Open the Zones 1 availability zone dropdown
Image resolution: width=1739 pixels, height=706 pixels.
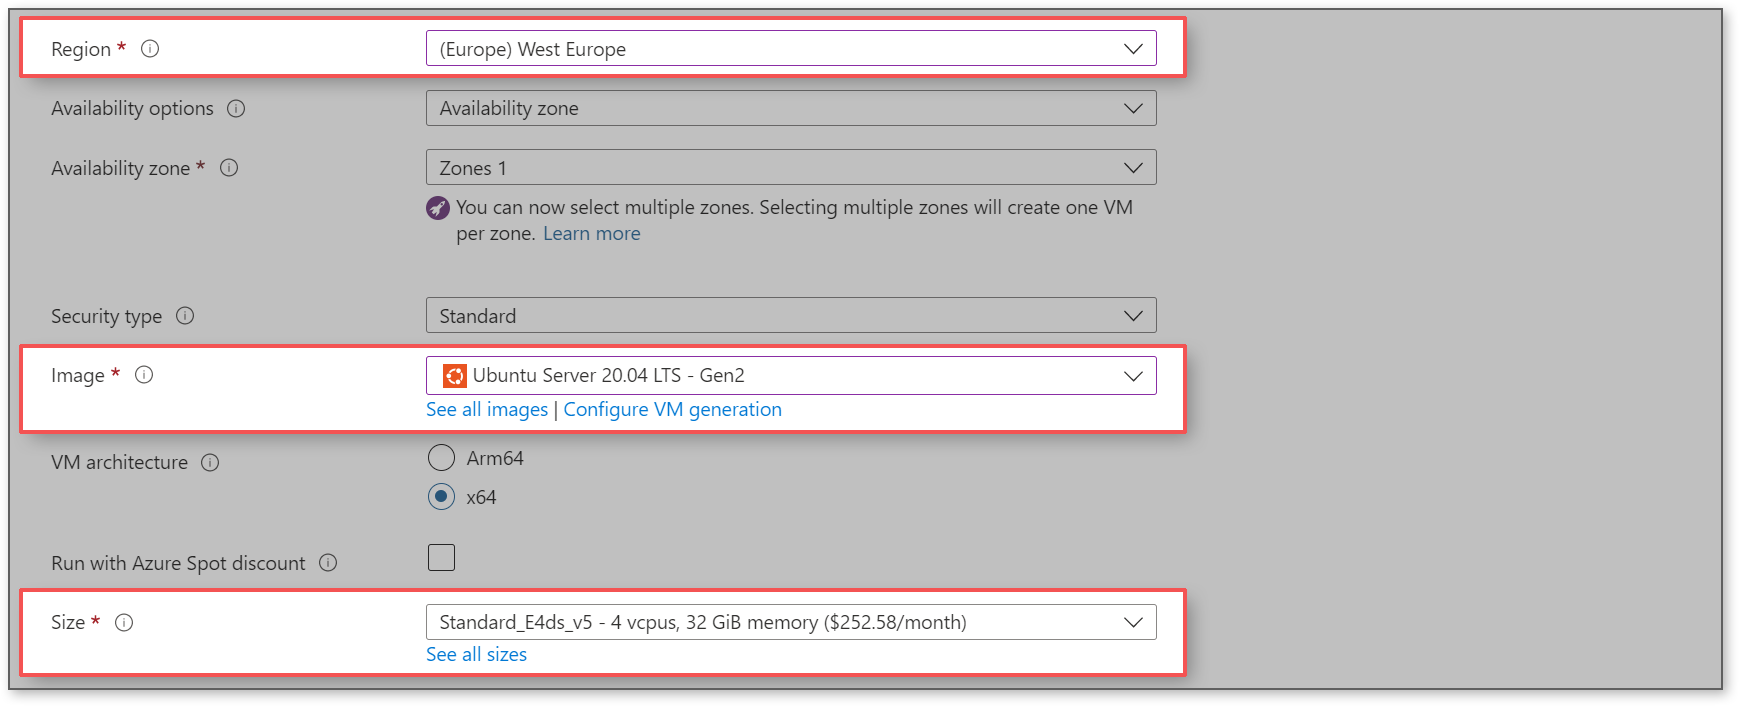coord(791,167)
